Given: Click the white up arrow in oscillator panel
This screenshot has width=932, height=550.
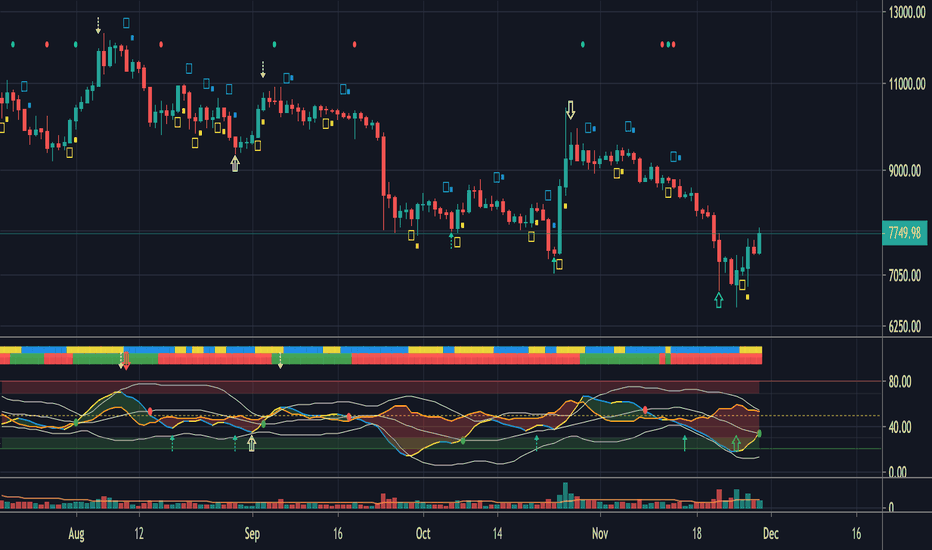Looking at the screenshot, I should pyautogui.click(x=251, y=443).
